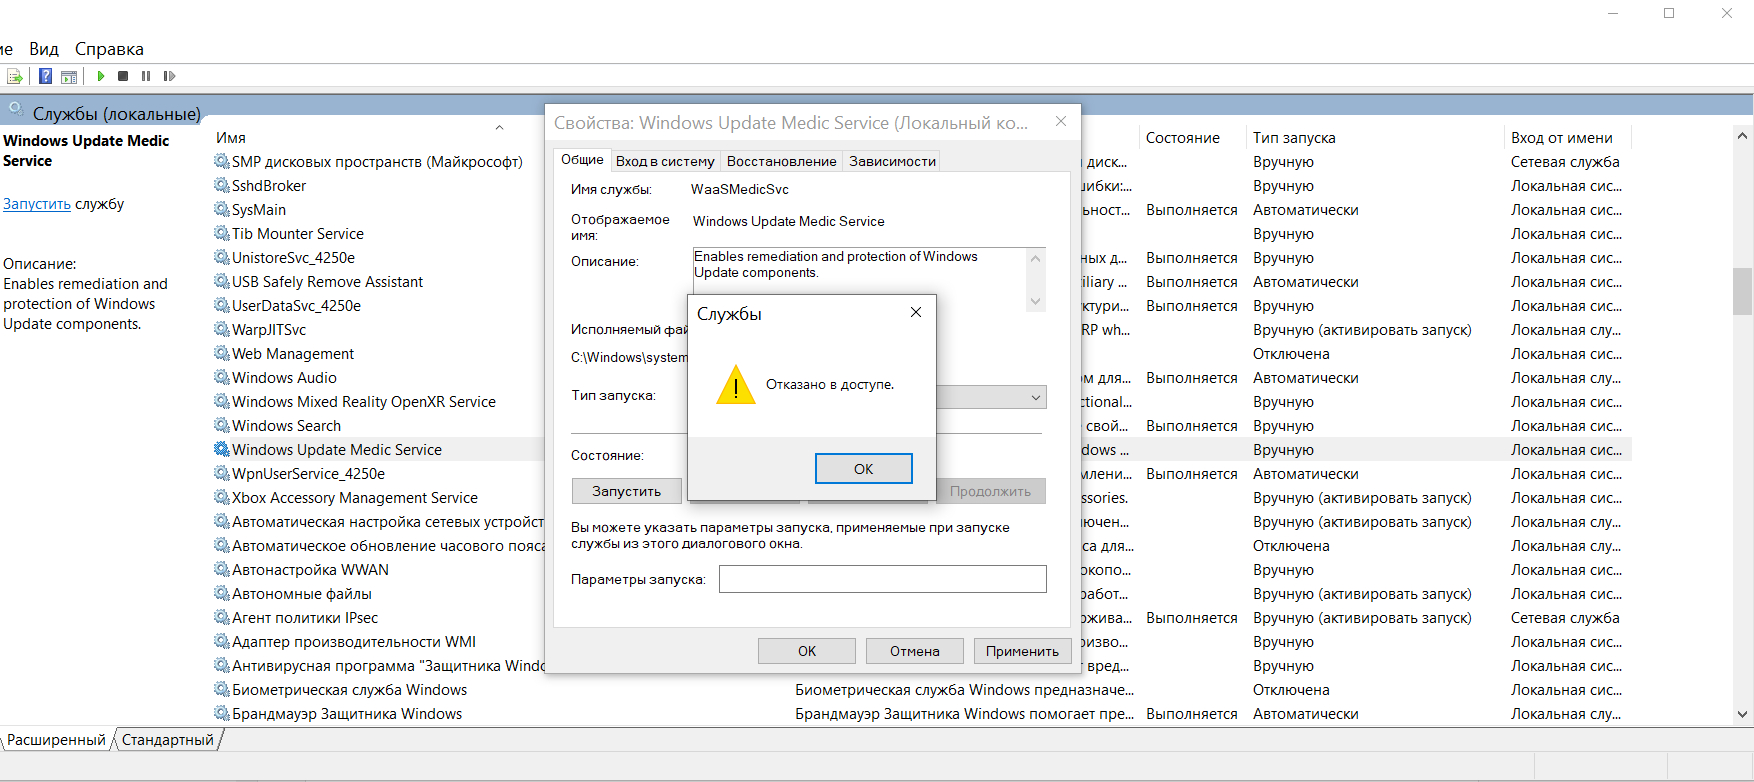Click the gear icon beside UserDataSvc_4250e
The height and width of the screenshot is (782, 1754).
click(x=221, y=305)
